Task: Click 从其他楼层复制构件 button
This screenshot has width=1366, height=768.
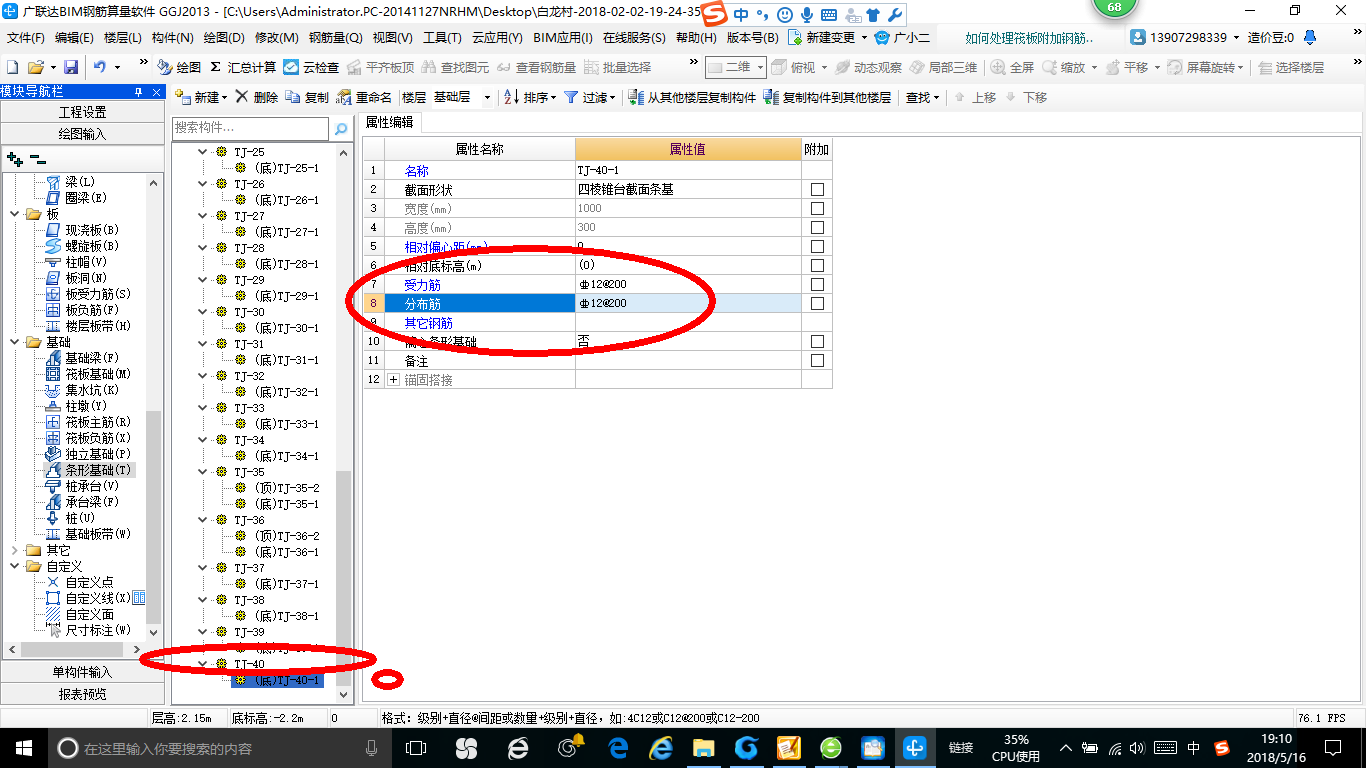Action: pyautogui.click(x=692, y=98)
